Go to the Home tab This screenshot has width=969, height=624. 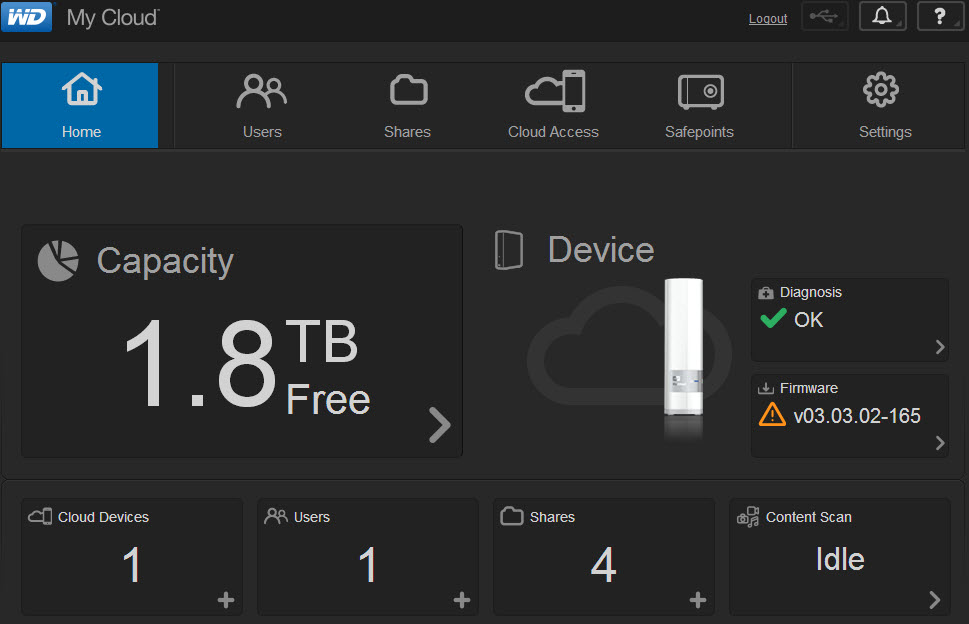coord(80,105)
